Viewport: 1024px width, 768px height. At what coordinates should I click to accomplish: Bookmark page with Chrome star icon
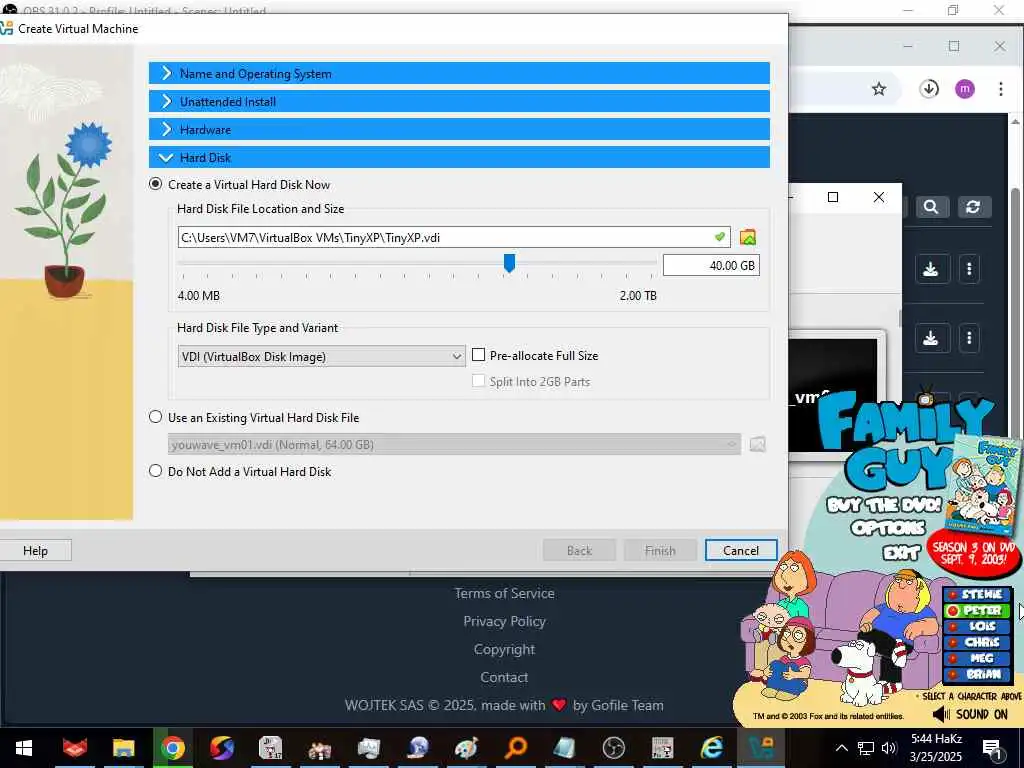(x=879, y=89)
